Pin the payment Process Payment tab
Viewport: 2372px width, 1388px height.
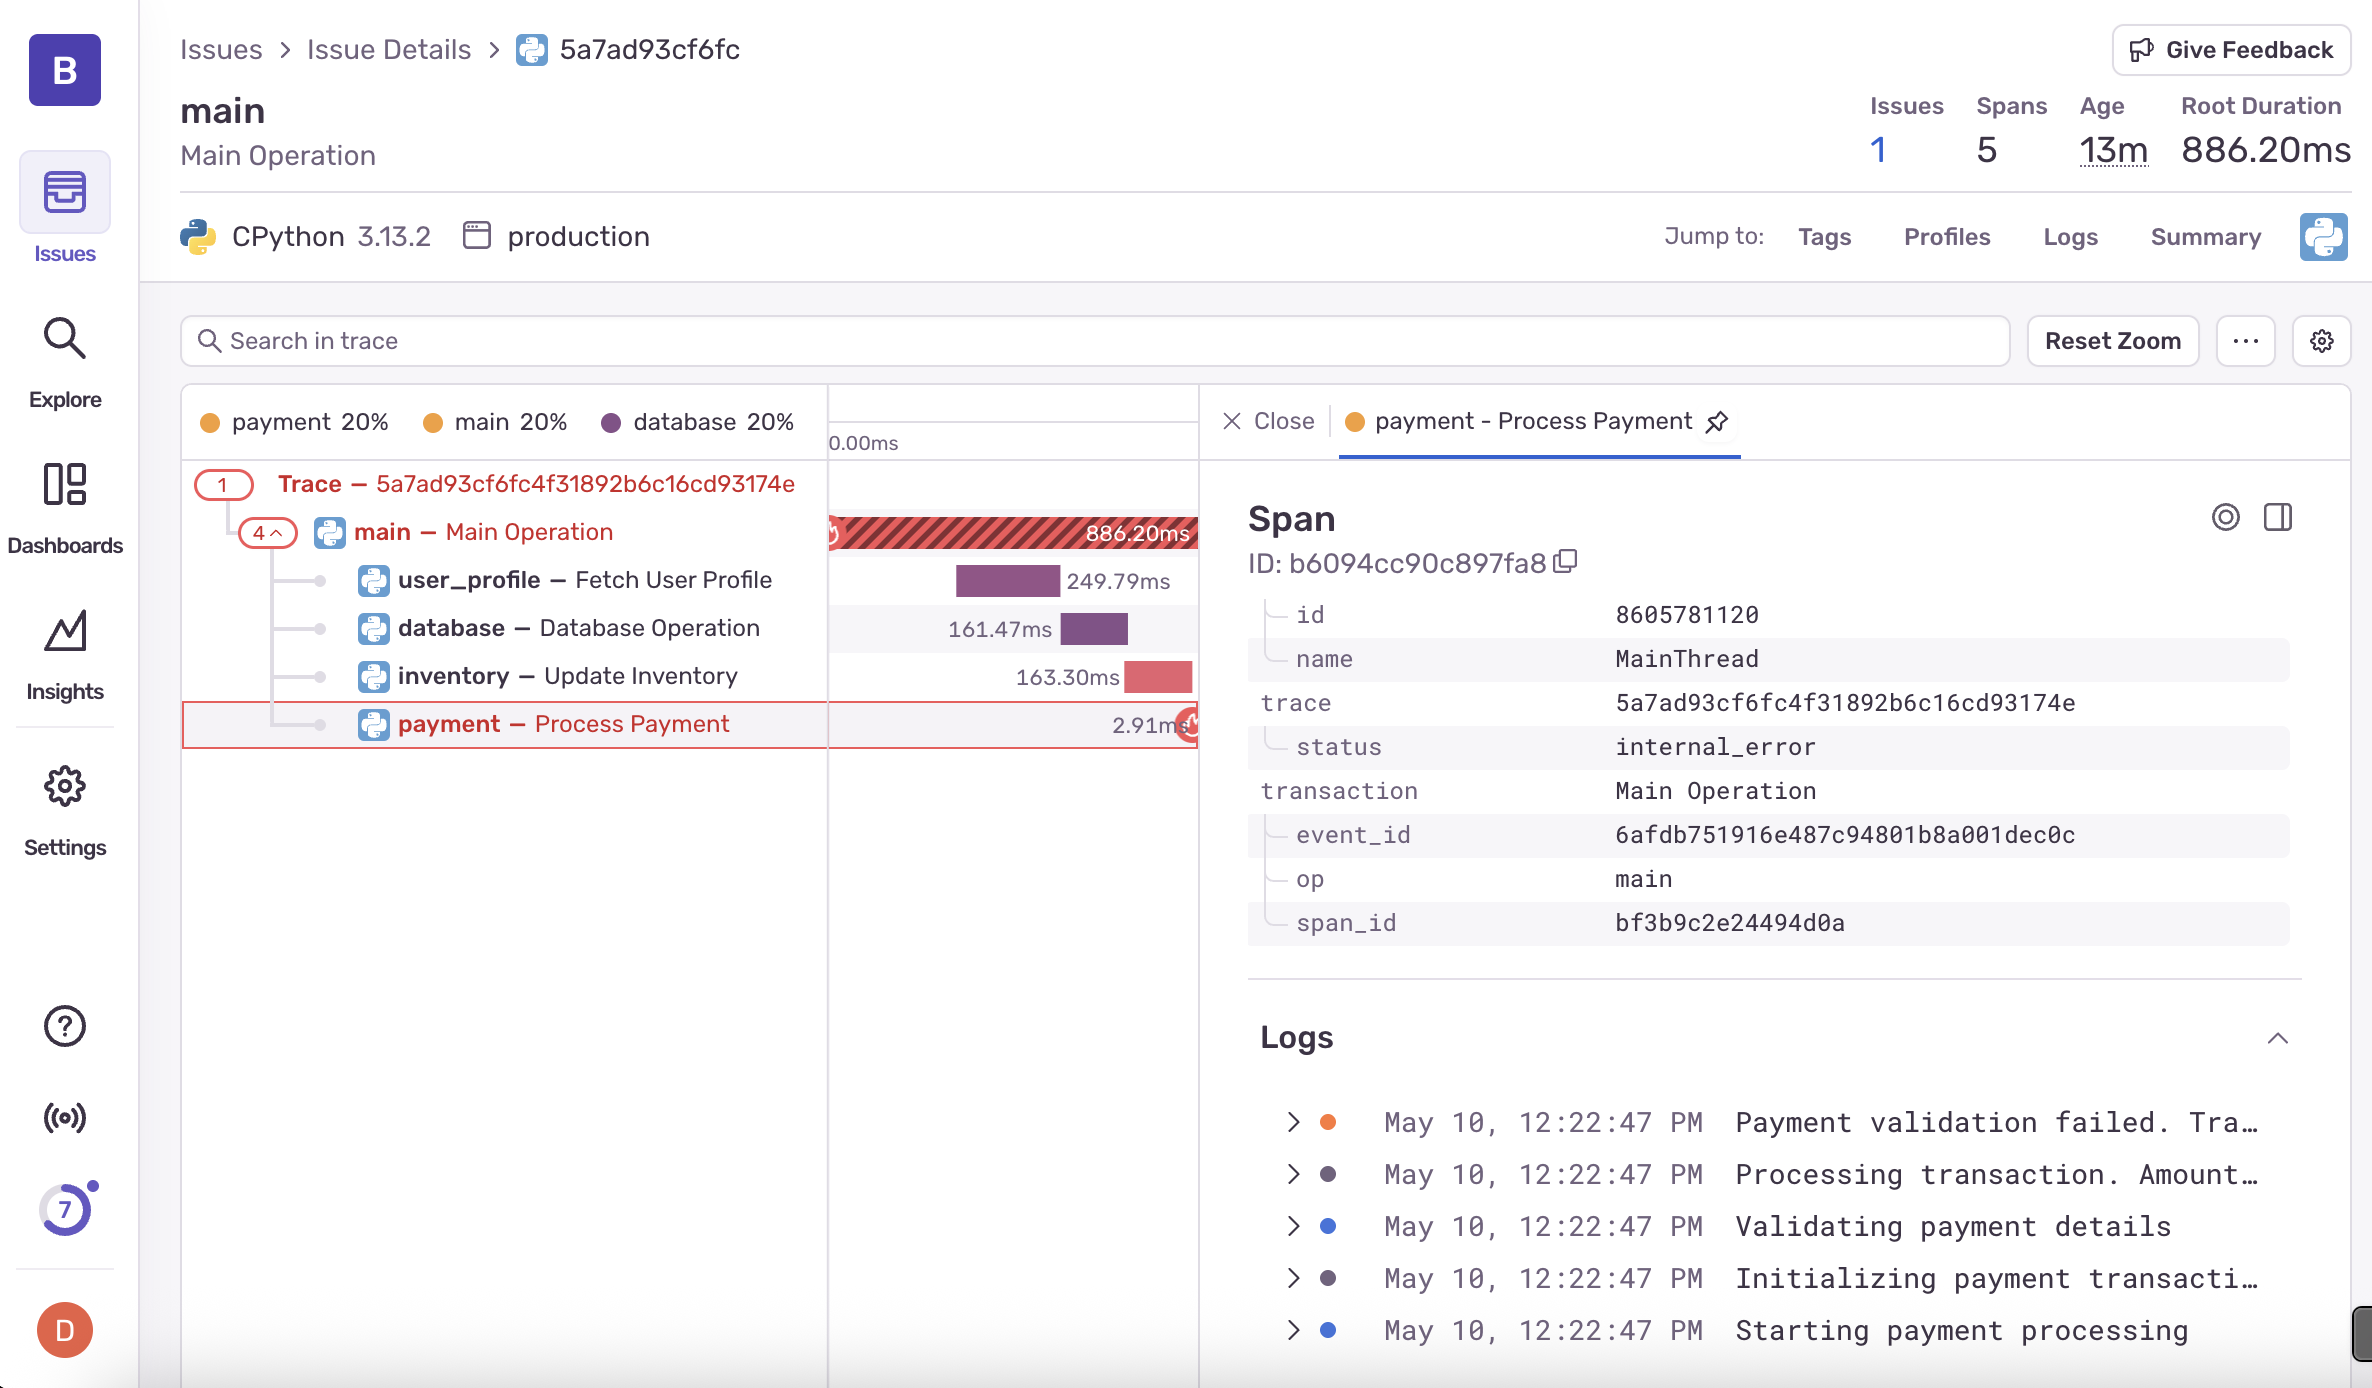pos(1717,422)
